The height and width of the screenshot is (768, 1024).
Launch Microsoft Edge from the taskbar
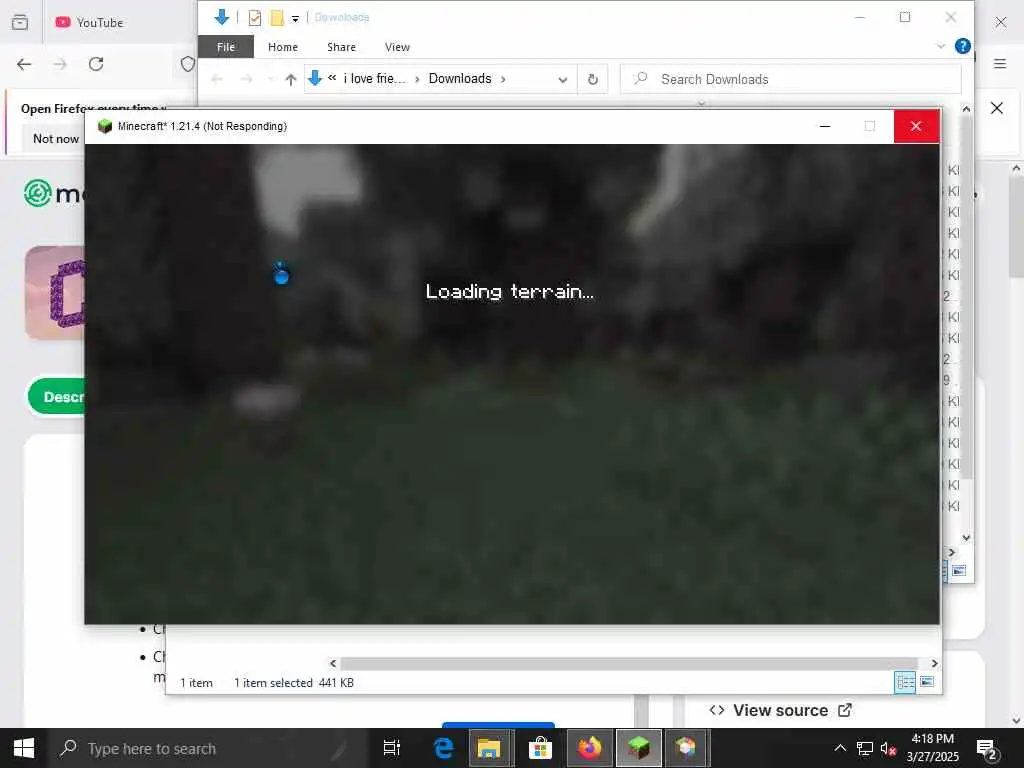(x=443, y=748)
